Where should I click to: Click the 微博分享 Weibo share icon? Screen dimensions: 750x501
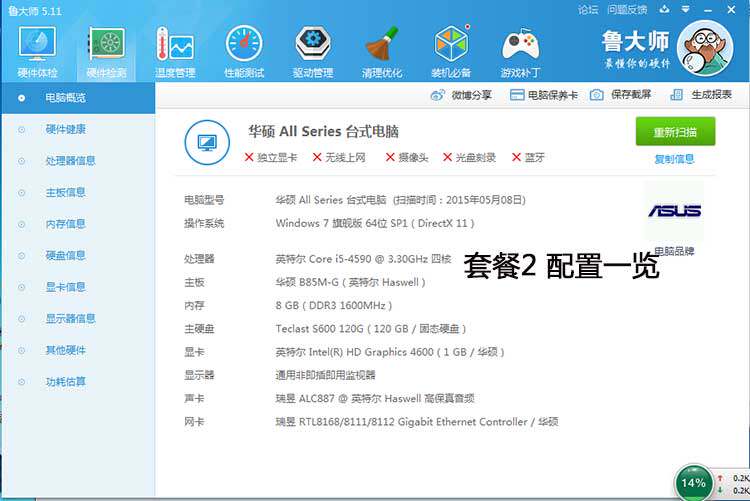pos(437,95)
